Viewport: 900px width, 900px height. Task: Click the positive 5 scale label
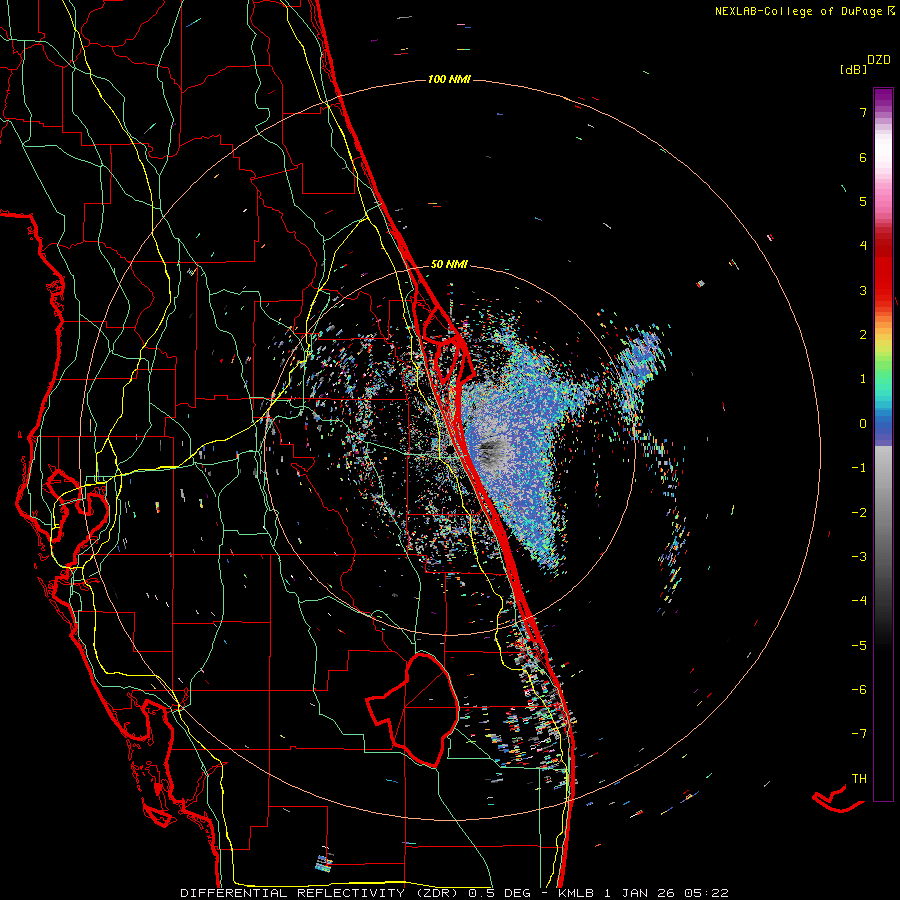click(863, 201)
